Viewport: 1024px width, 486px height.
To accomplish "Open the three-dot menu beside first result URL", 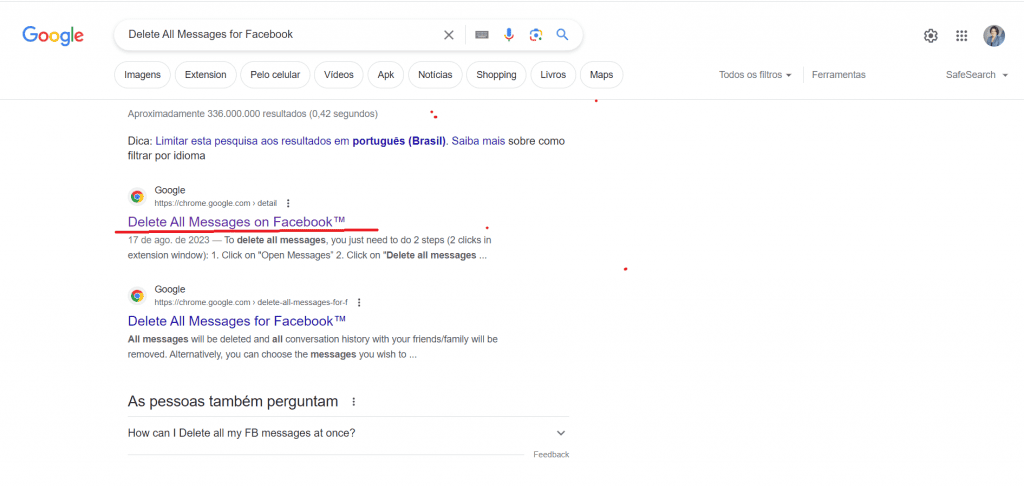I will tap(288, 203).
